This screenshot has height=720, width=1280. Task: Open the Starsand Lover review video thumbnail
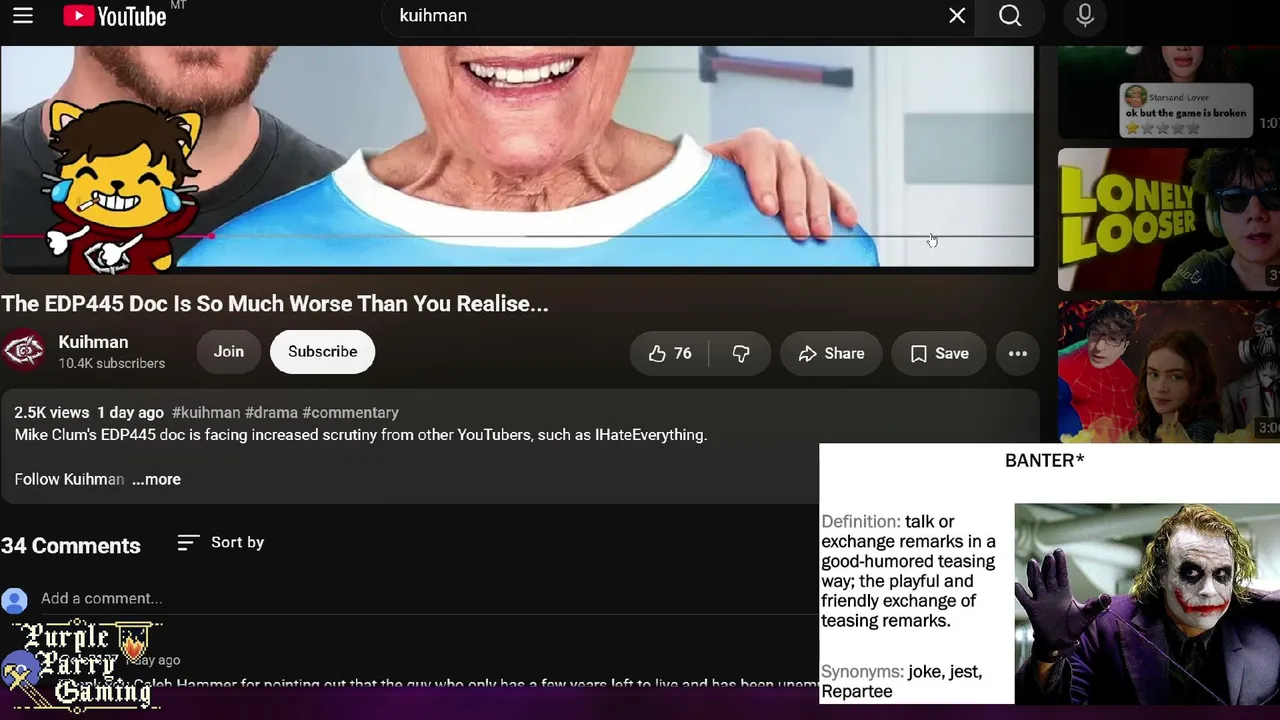point(1169,92)
